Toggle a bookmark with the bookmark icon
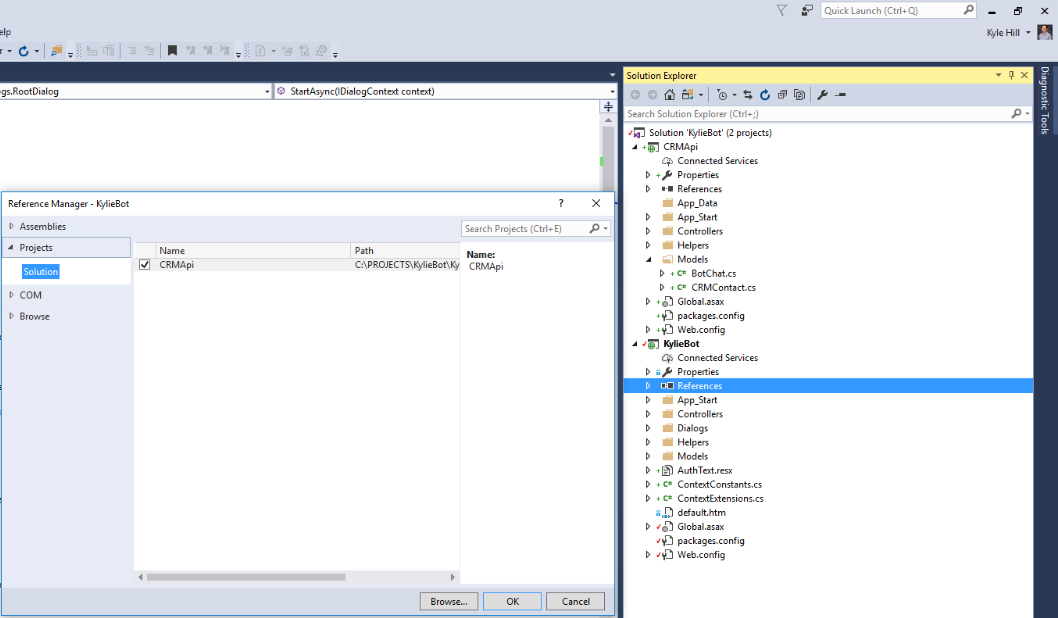This screenshot has height=618, width=1058. (x=172, y=51)
